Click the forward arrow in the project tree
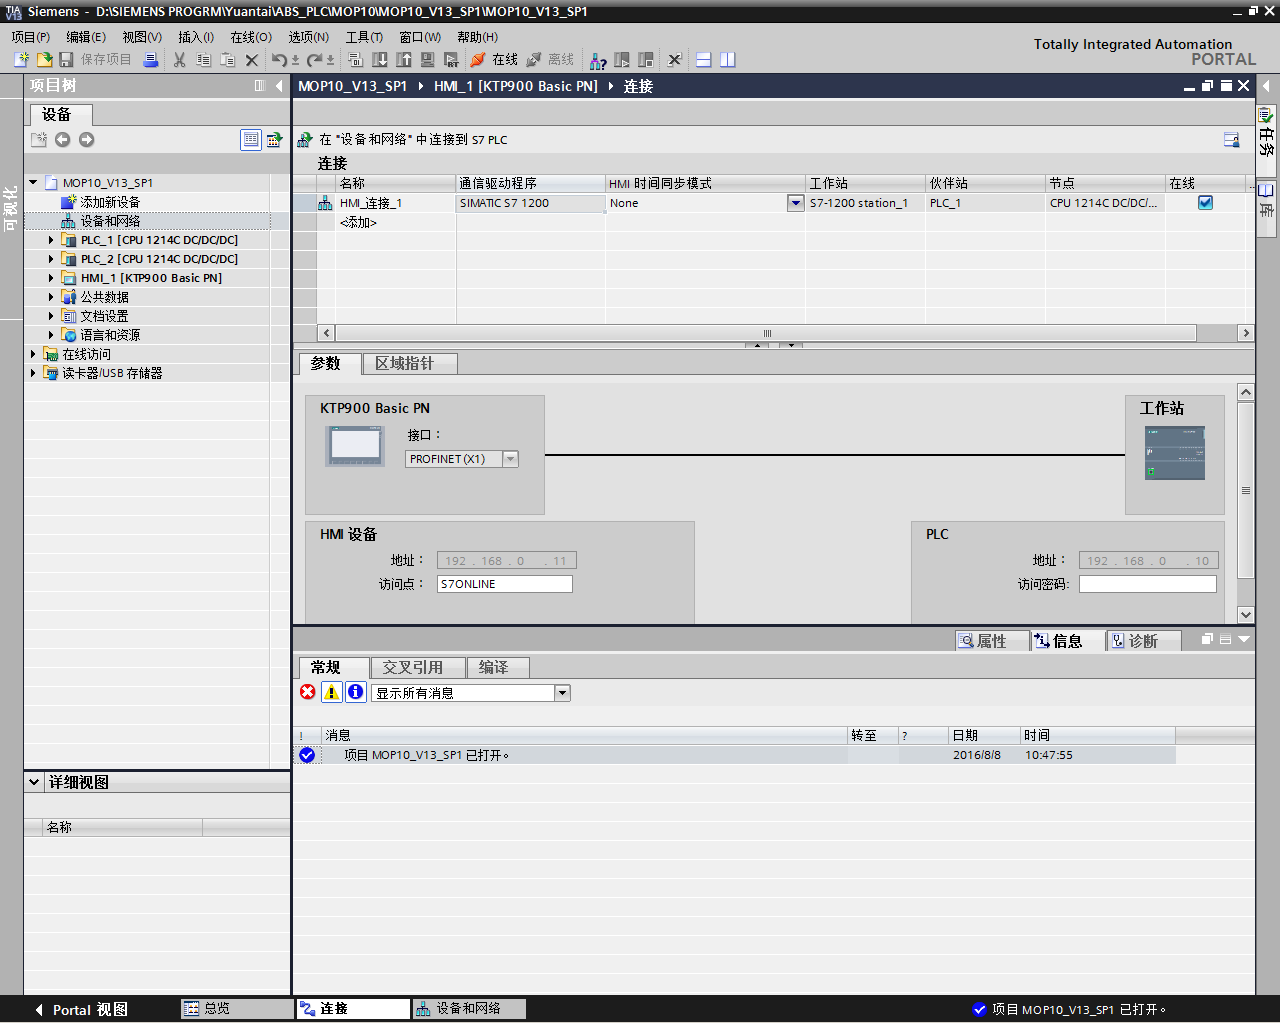This screenshot has width=1280, height=1024. (x=86, y=140)
